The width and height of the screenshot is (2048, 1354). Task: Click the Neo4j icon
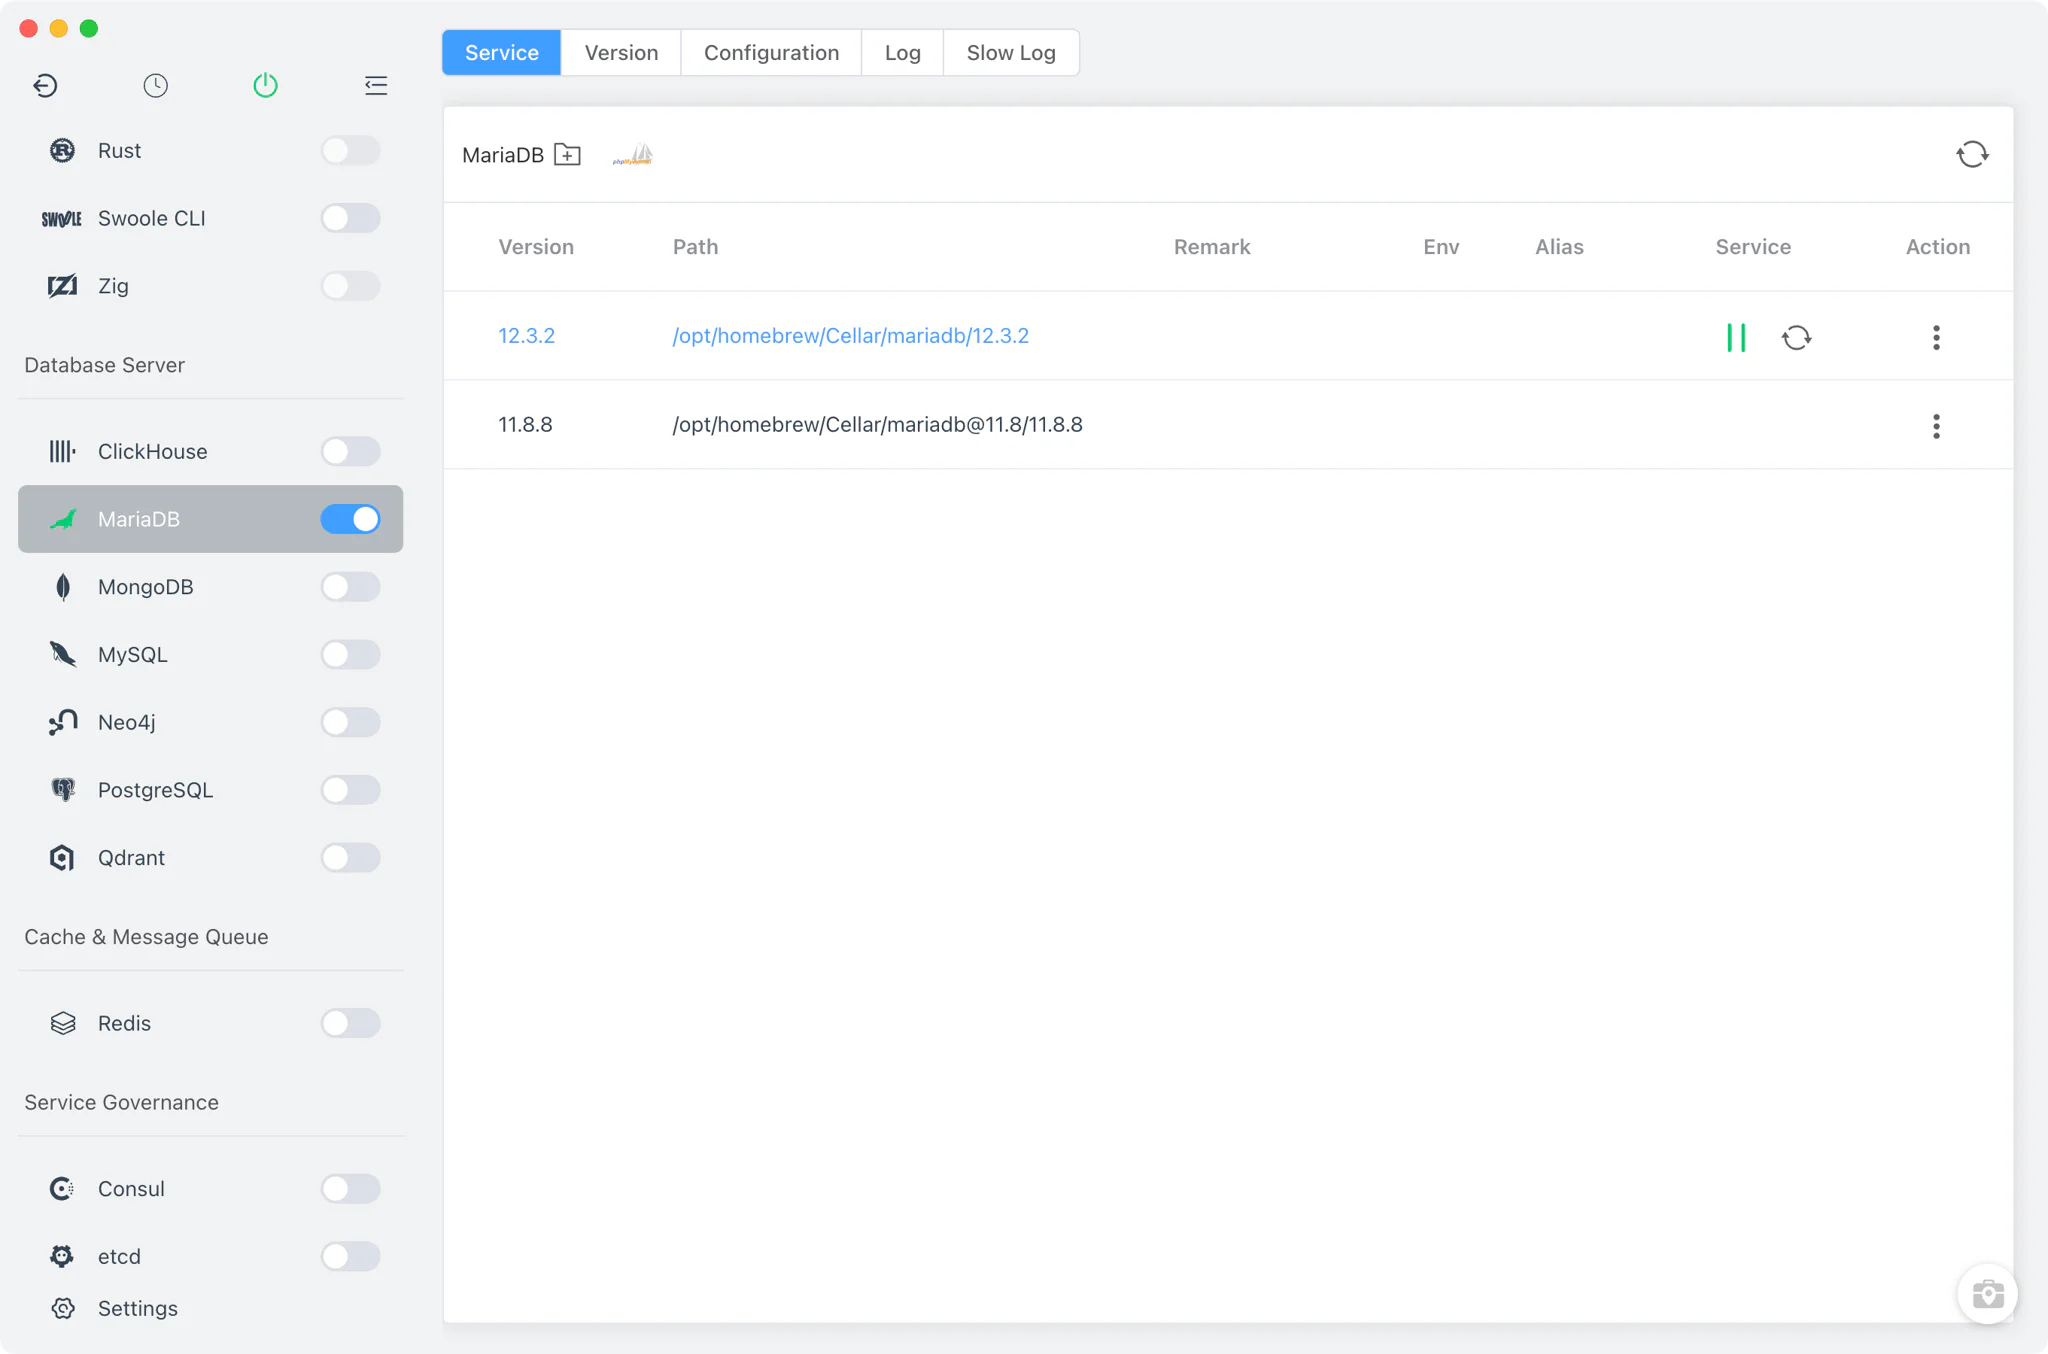[62, 722]
